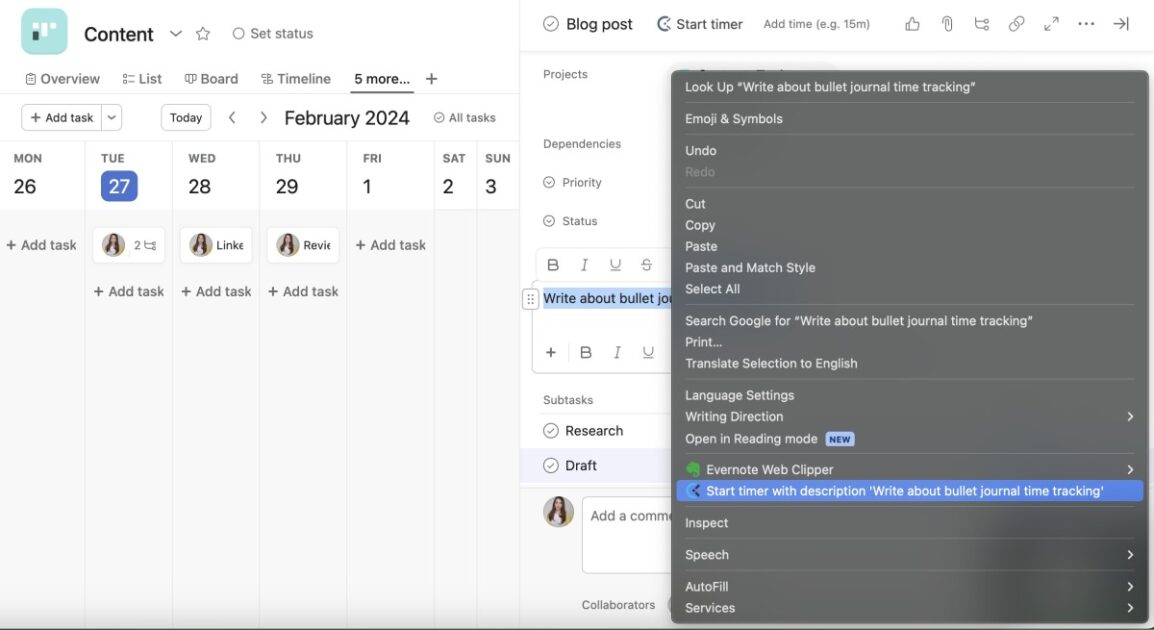Screen dimensions: 1154x630
Task: Switch to the Board tab
Action: tap(211, 77)
